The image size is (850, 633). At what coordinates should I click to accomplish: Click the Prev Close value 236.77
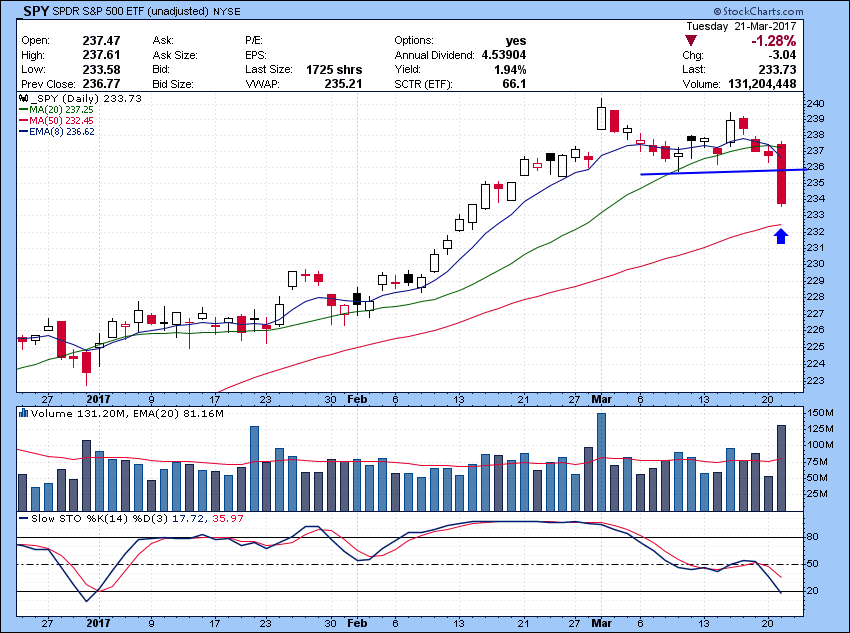(101, 84)
